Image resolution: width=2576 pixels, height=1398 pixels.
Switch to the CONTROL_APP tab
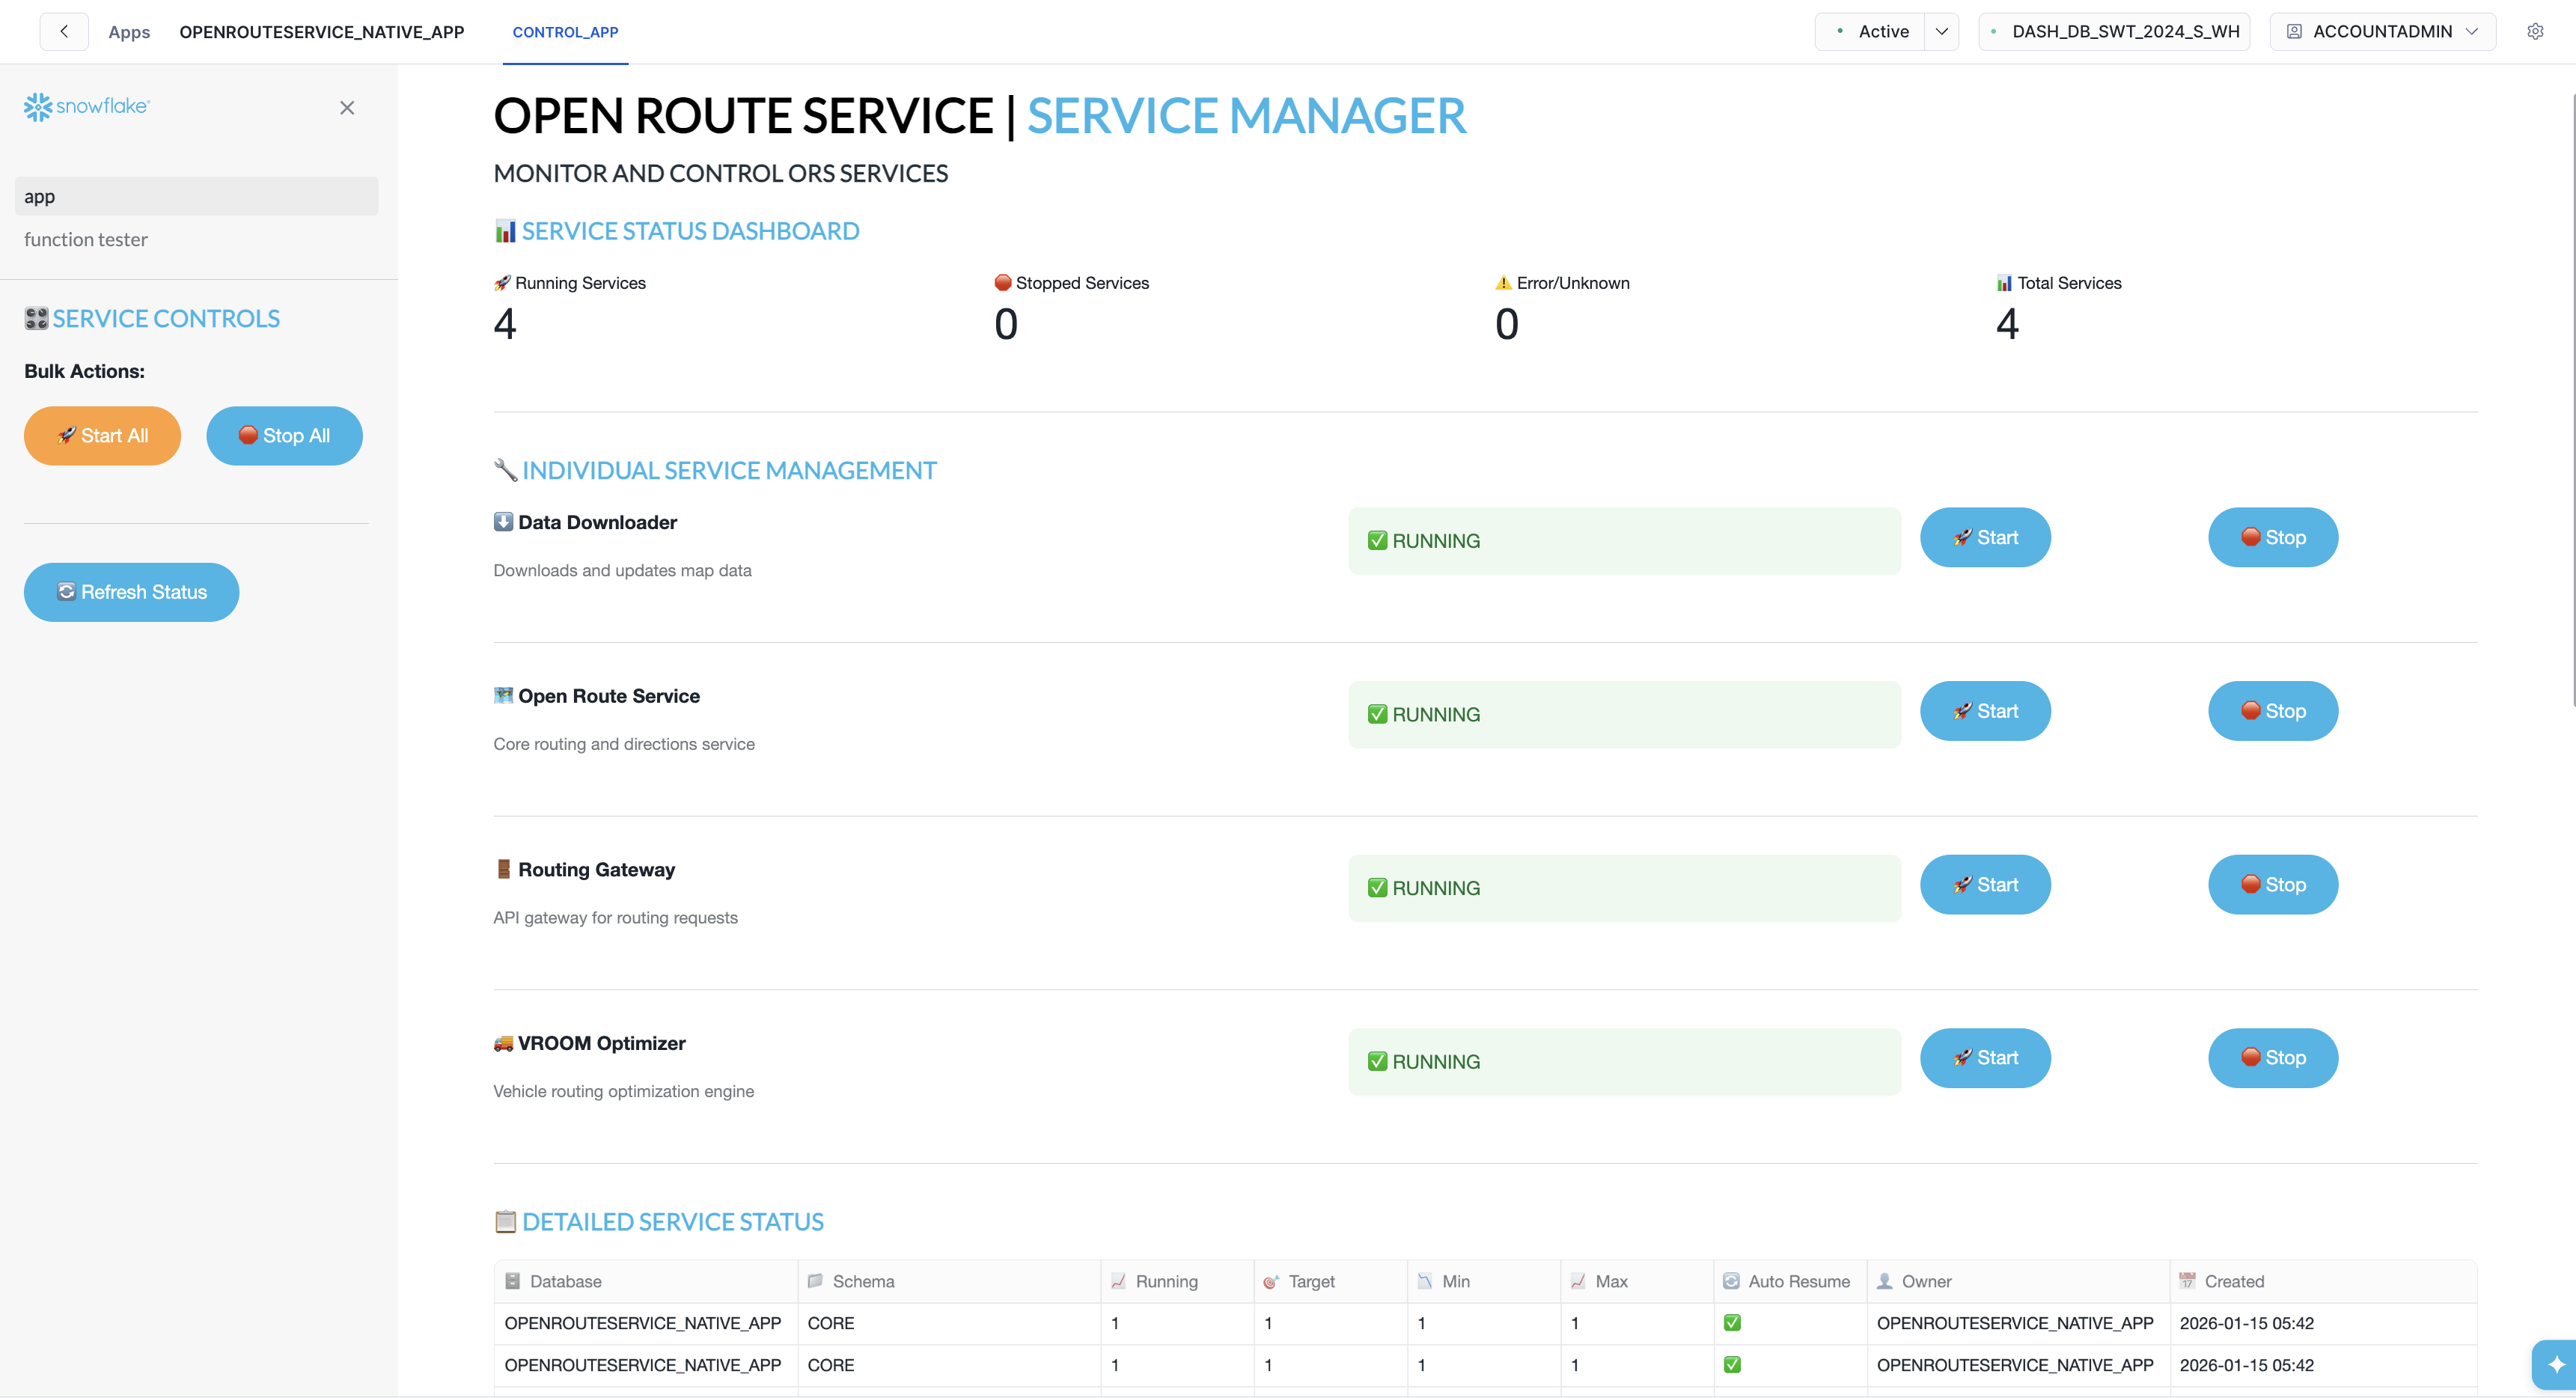pyautogui.click(x=565, y=31)
